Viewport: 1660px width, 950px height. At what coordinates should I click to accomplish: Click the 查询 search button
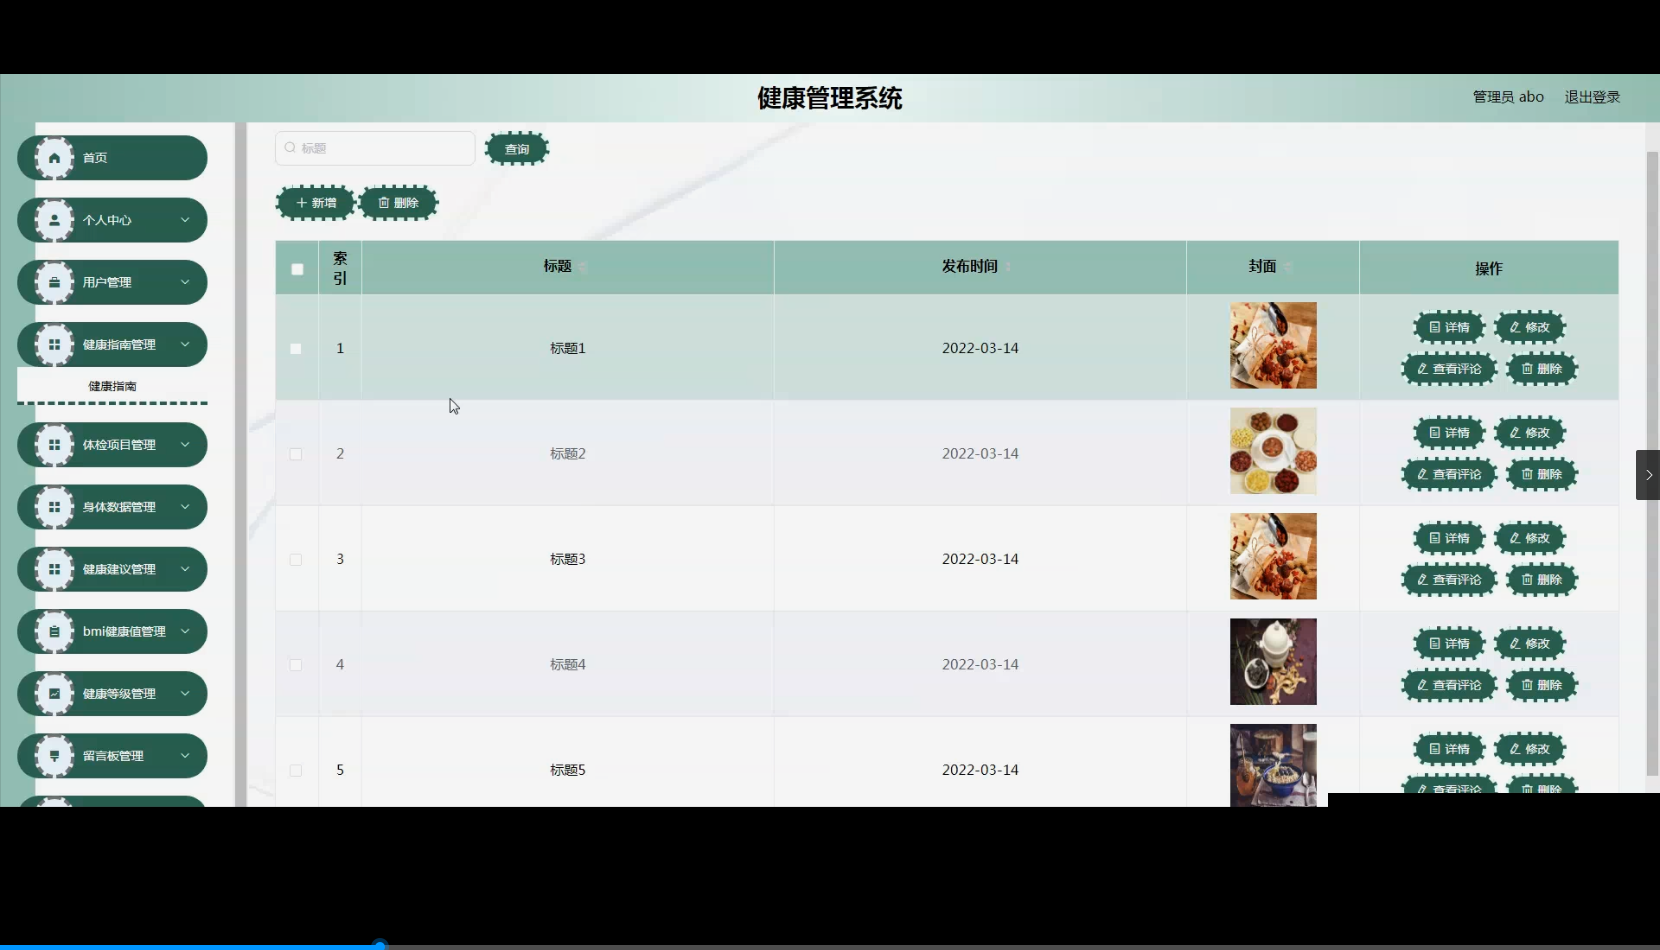pyautogui.click(x=517, y=149)
